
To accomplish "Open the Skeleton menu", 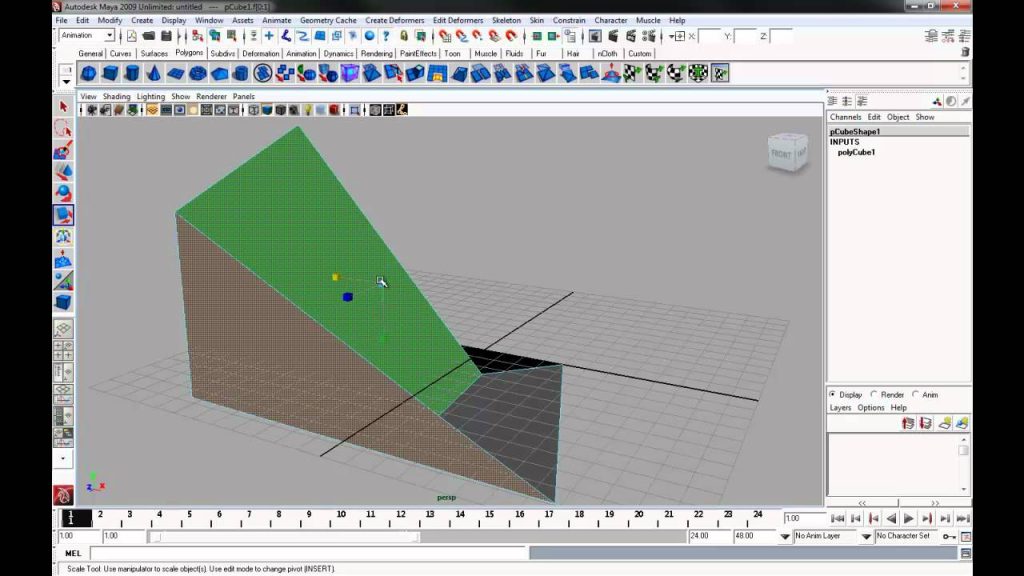I will (506, 20).
